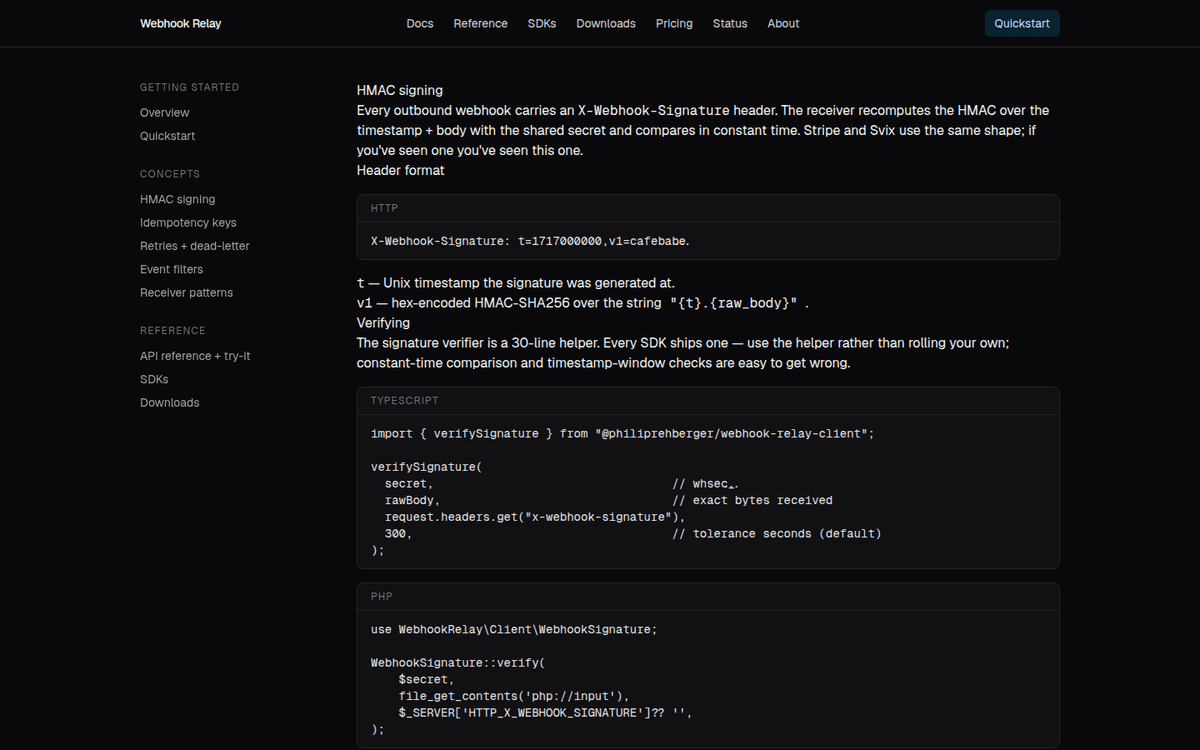Open Docs in top navigation
This screenshot has width=1200, height=750.
click(x=420, y=23)
